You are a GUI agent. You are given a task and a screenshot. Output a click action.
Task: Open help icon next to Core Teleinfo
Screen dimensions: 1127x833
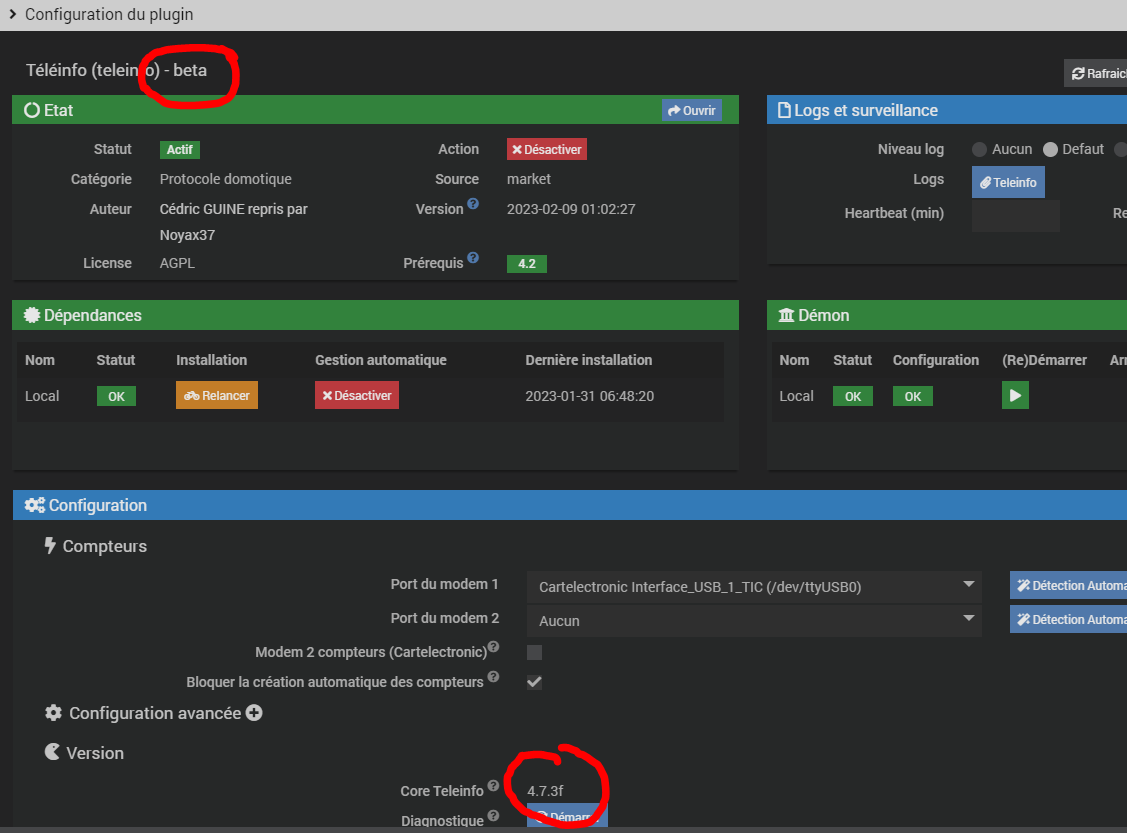pos(493,786)
